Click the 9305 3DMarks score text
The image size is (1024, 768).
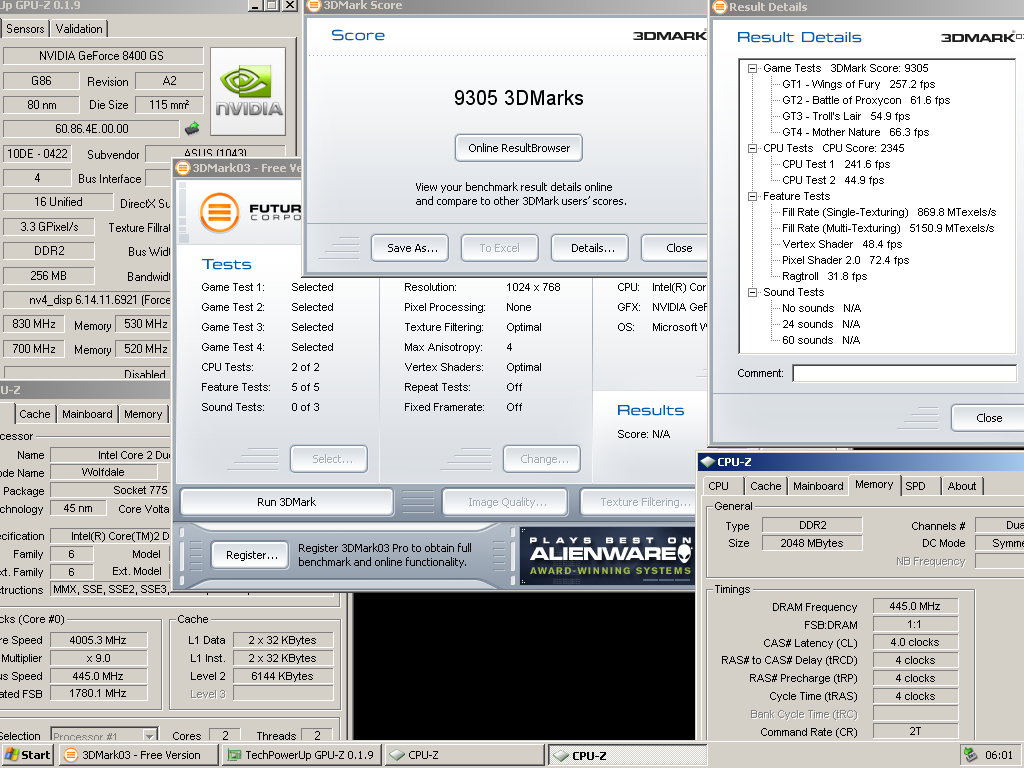click(519, 99)
